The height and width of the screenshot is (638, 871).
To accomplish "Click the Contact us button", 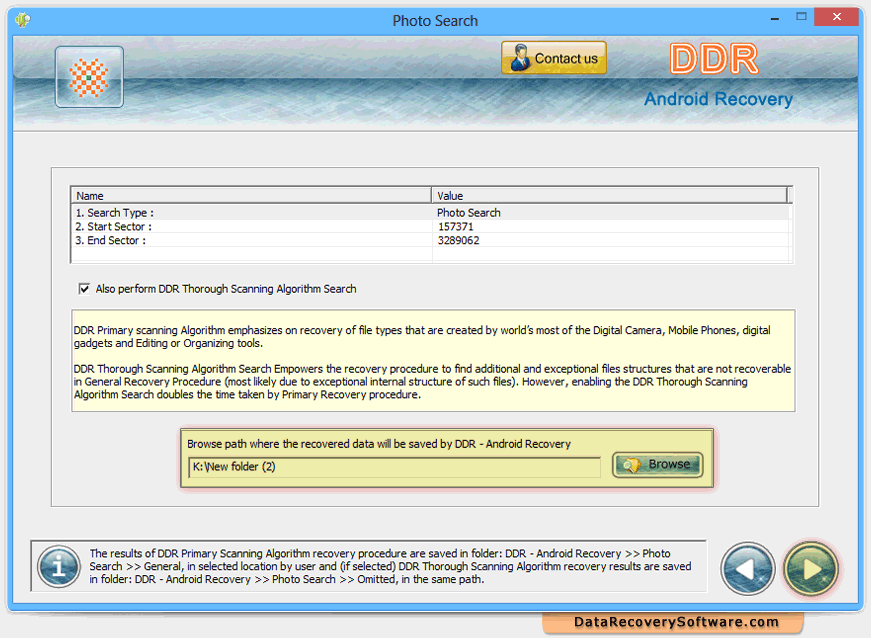I will pos(553,58).
